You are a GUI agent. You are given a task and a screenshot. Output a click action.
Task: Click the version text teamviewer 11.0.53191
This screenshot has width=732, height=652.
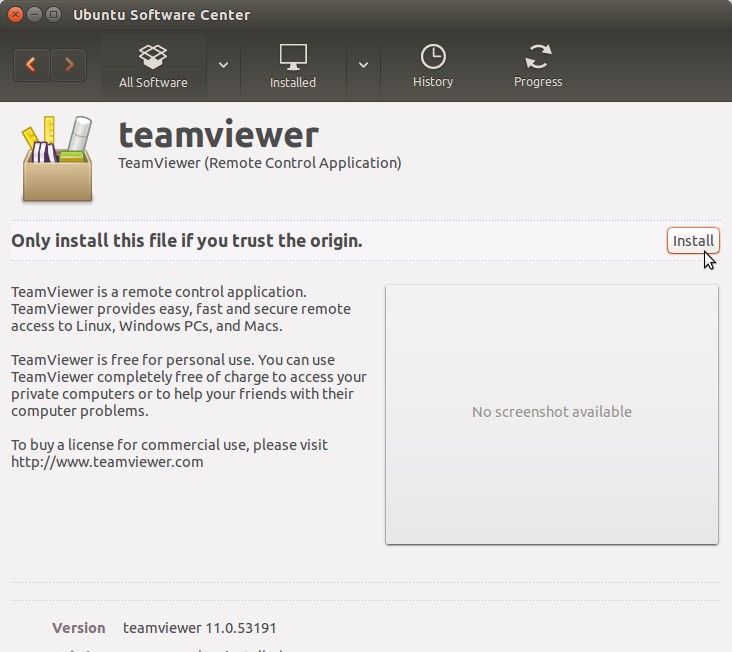(199, 628)
